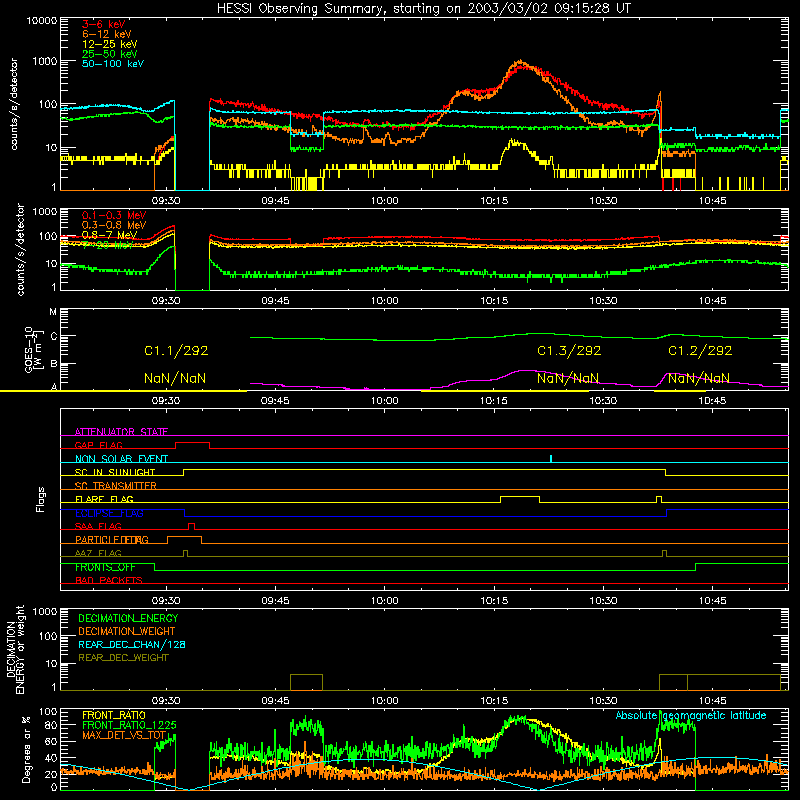
Task: Click the flare flag raised segment near 10:17
Action: (x=520, y=496)
